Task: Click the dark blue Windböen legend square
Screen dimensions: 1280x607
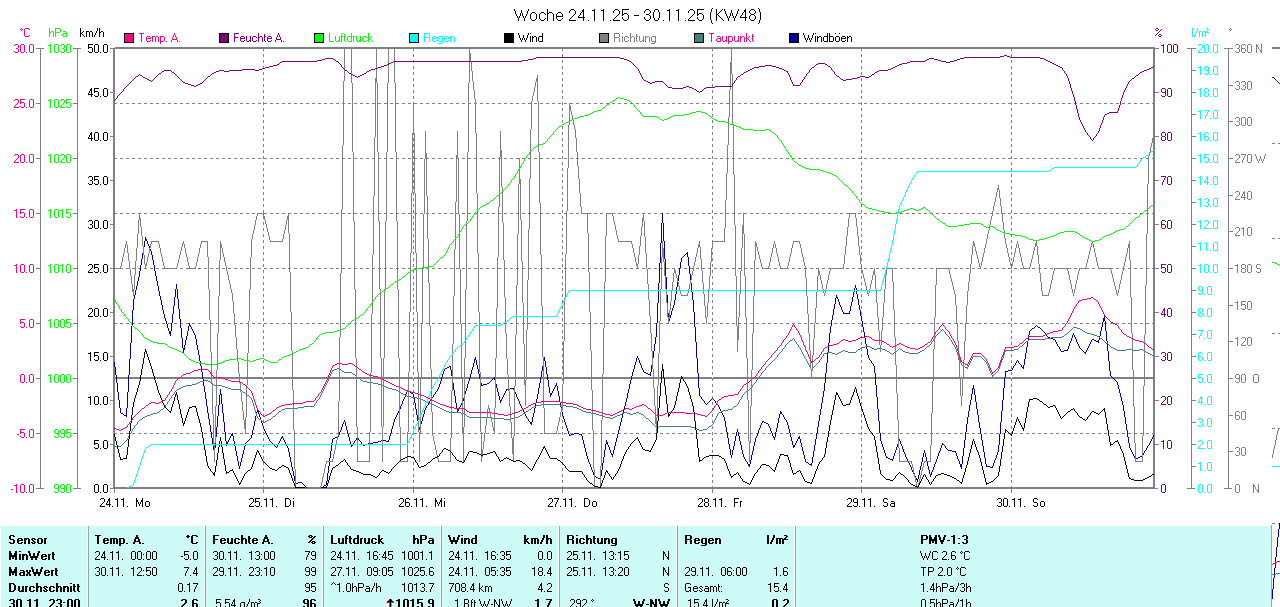Action: tap(794, 38)
